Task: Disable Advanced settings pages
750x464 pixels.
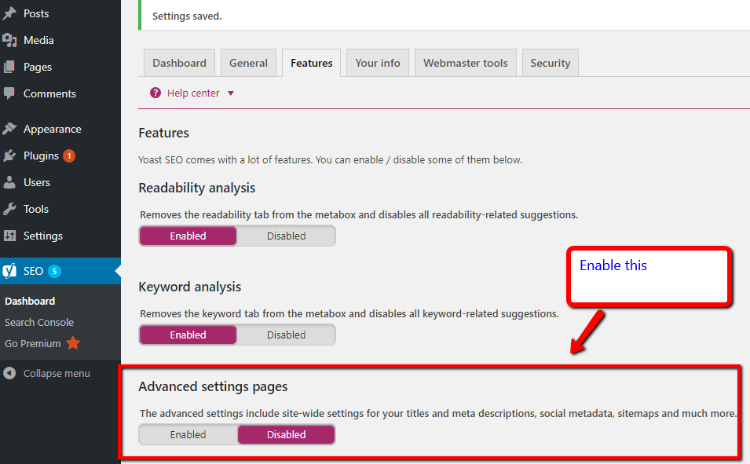Action: pyautogui.click(x=286, y=434)
